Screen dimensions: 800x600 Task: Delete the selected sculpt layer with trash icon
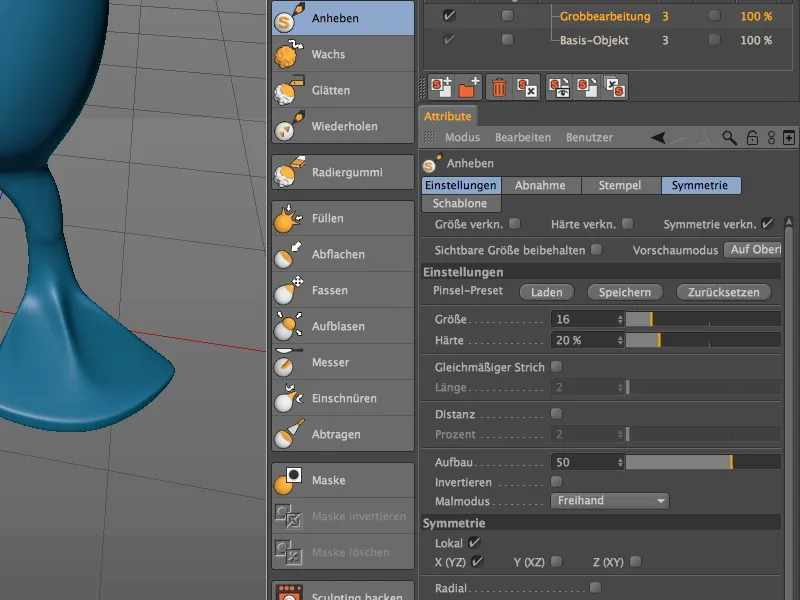499,87
